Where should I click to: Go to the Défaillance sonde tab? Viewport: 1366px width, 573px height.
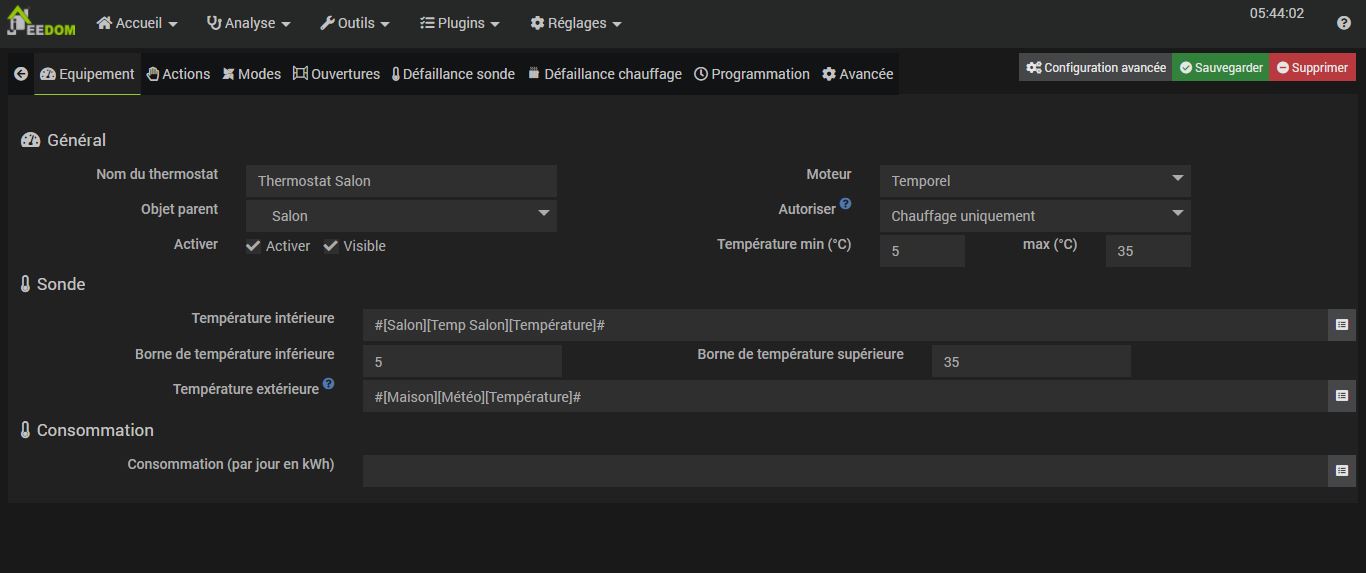[x=453, y=74]
